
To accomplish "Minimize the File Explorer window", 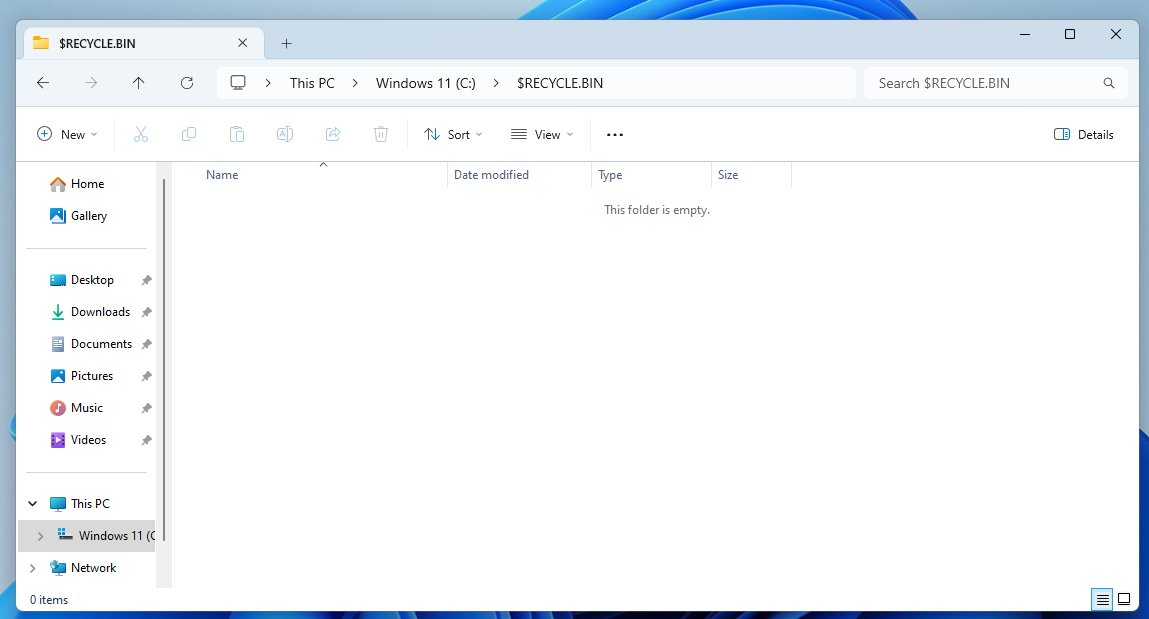I will (1025, 34).
